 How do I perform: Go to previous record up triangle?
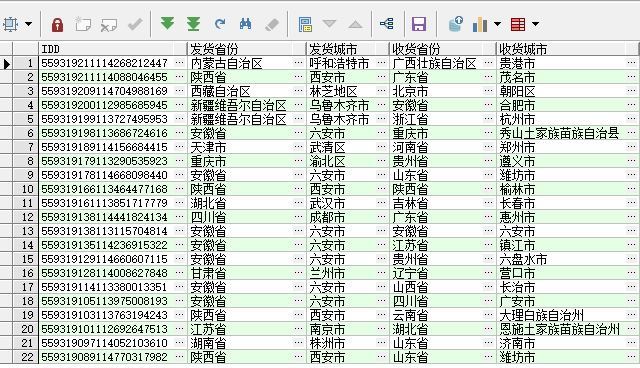356,25
